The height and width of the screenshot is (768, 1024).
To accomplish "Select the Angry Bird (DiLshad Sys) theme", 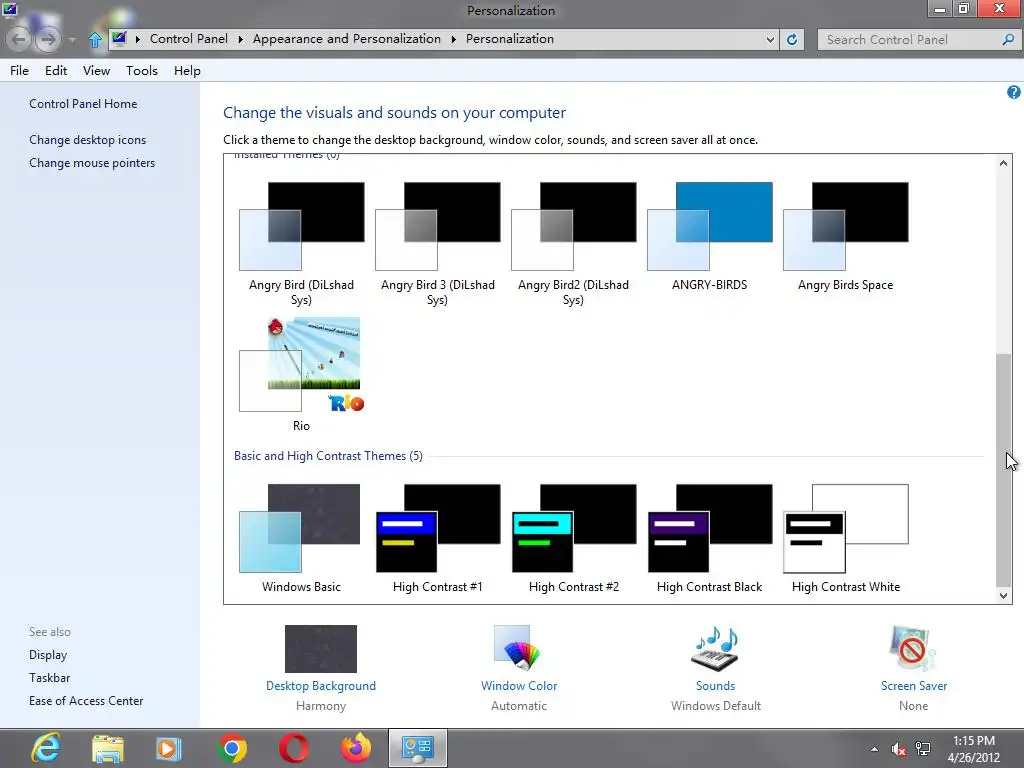I will 301,243.
